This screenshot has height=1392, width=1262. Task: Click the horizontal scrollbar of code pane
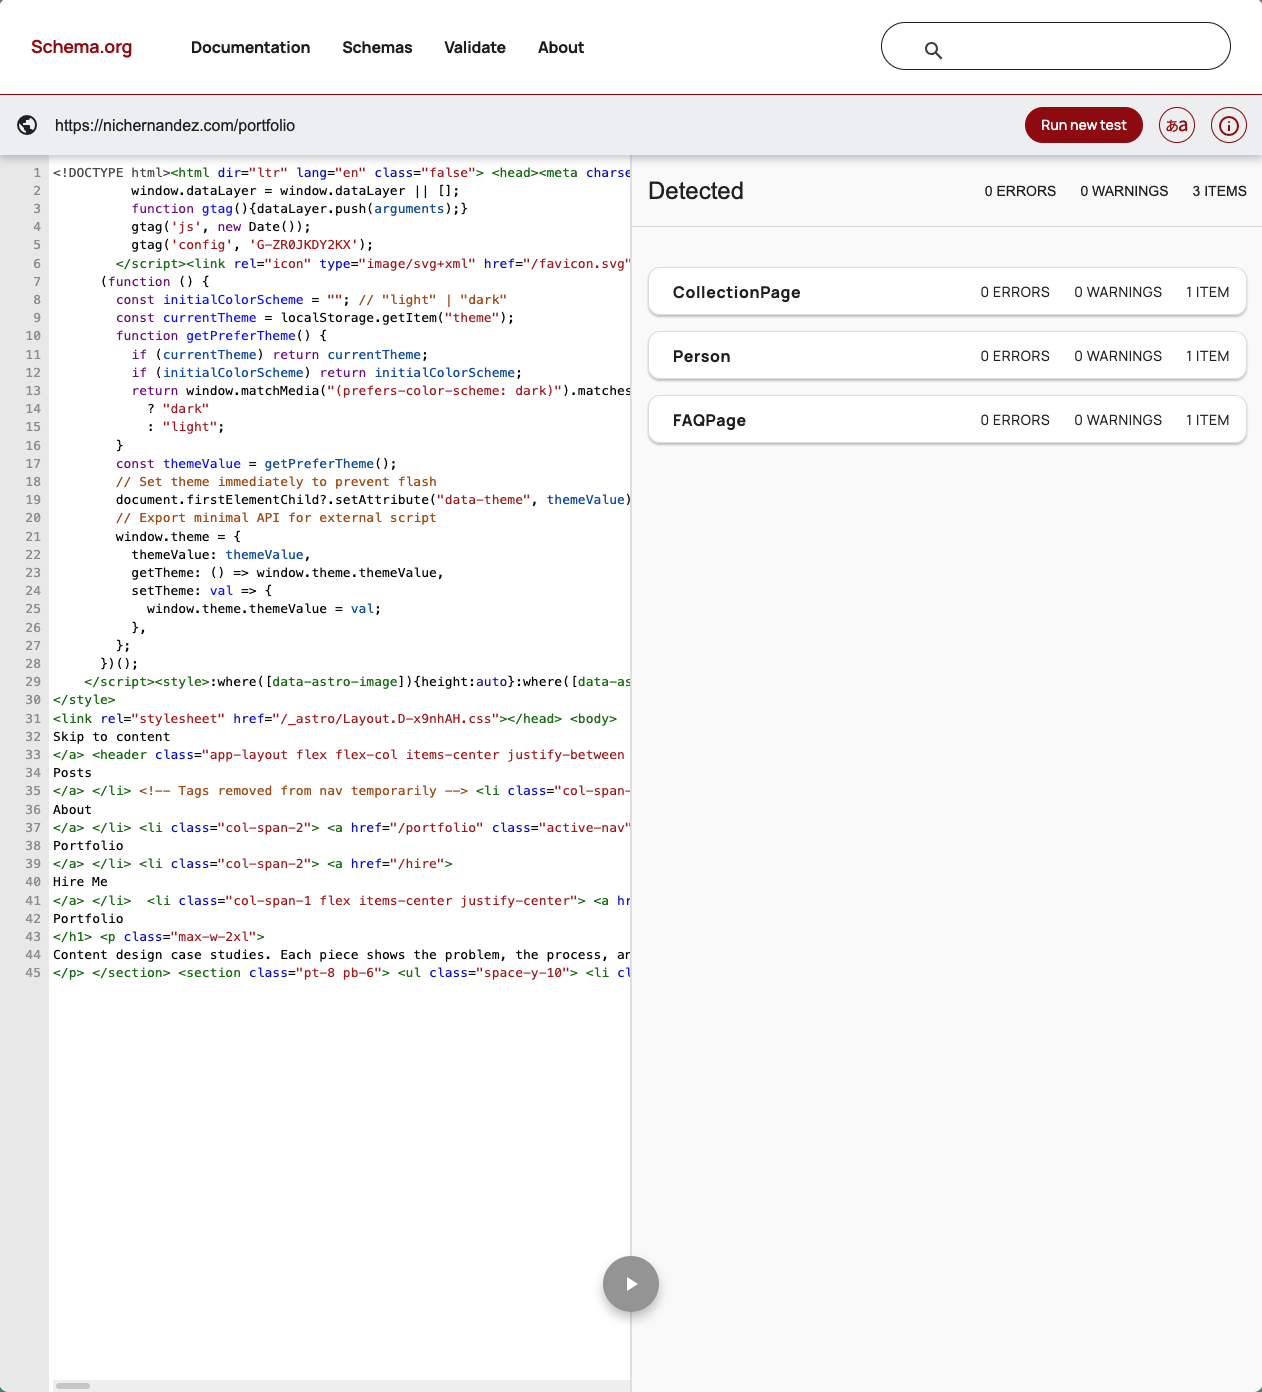click(x=73, y=1386)
